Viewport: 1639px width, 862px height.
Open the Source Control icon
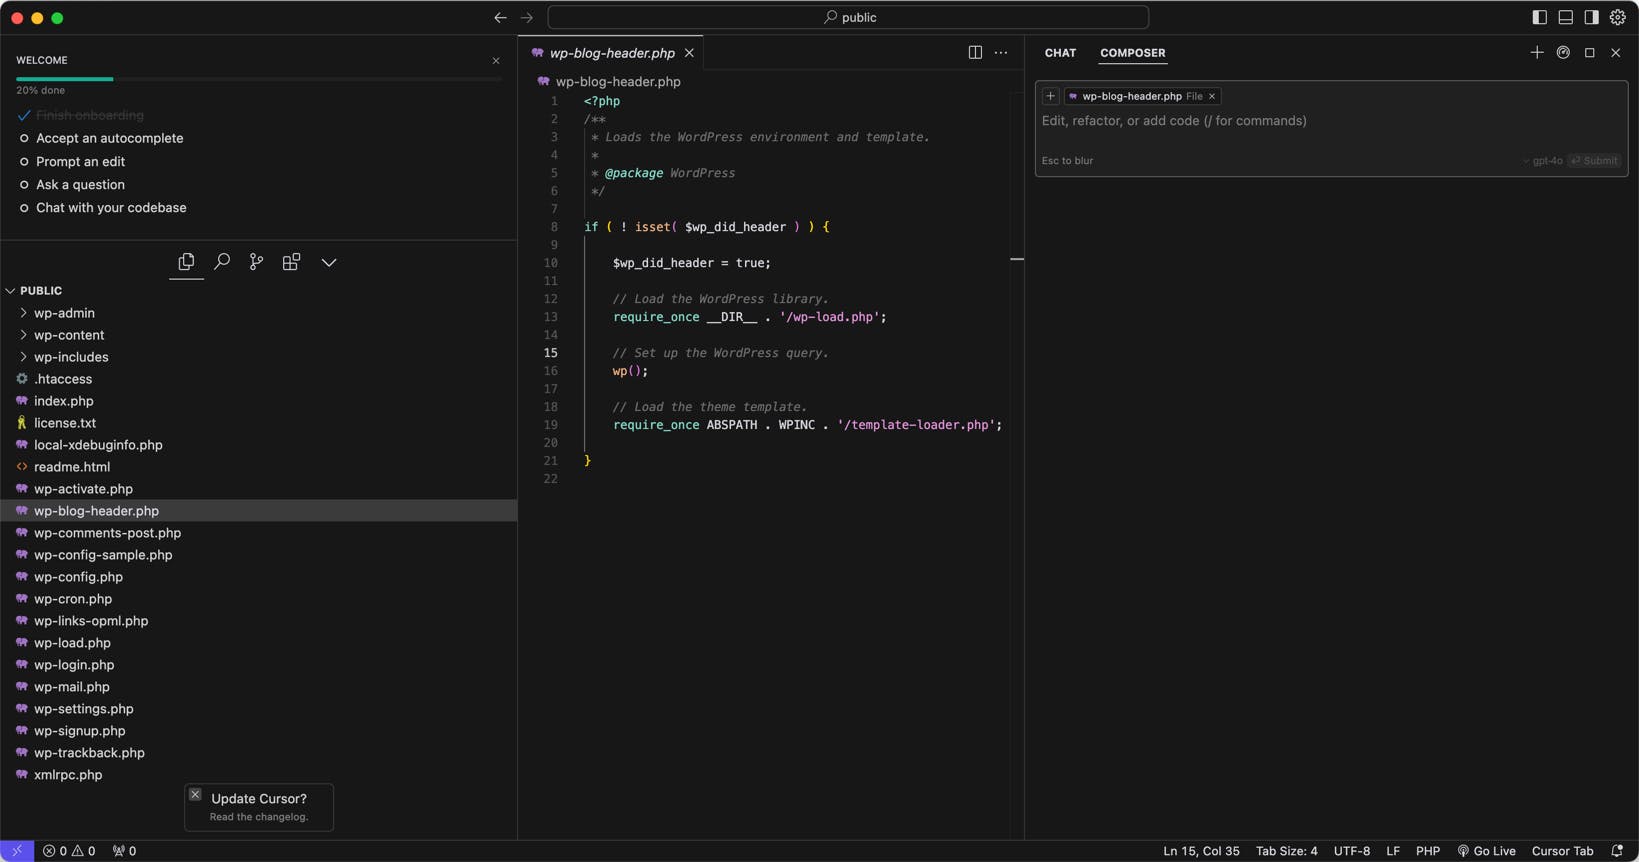(256, 262)
